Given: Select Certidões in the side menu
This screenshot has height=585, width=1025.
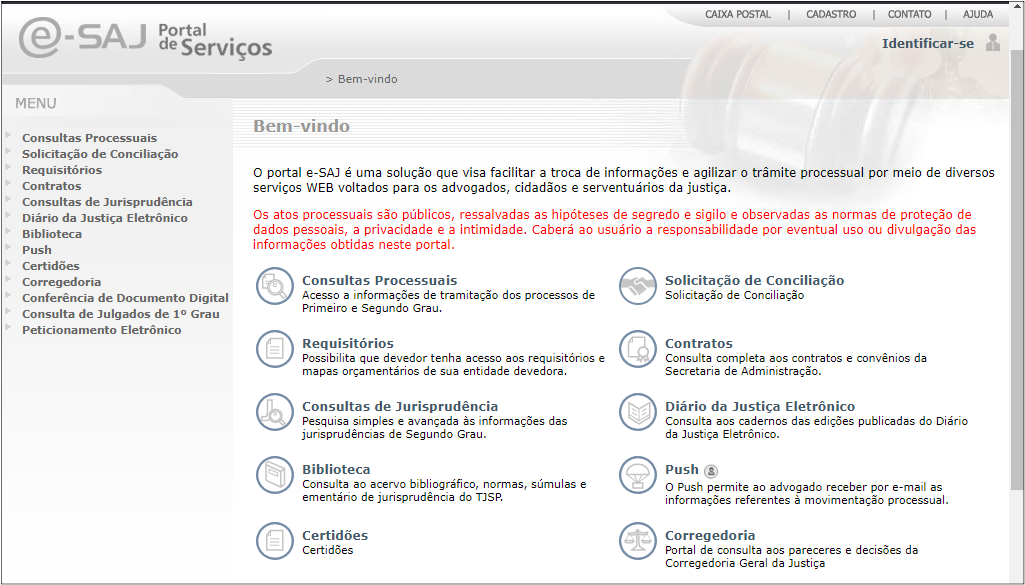Looking at the screenshot, I should [51, 266].
